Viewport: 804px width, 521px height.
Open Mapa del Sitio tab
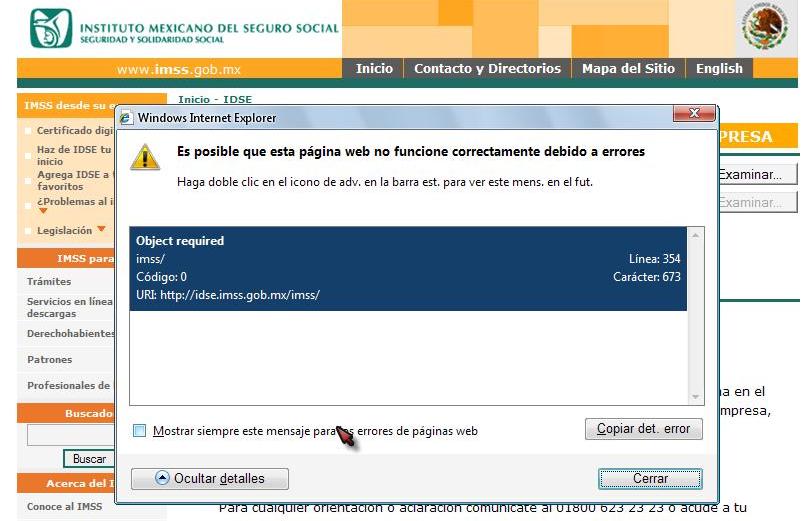pos(628,68)
